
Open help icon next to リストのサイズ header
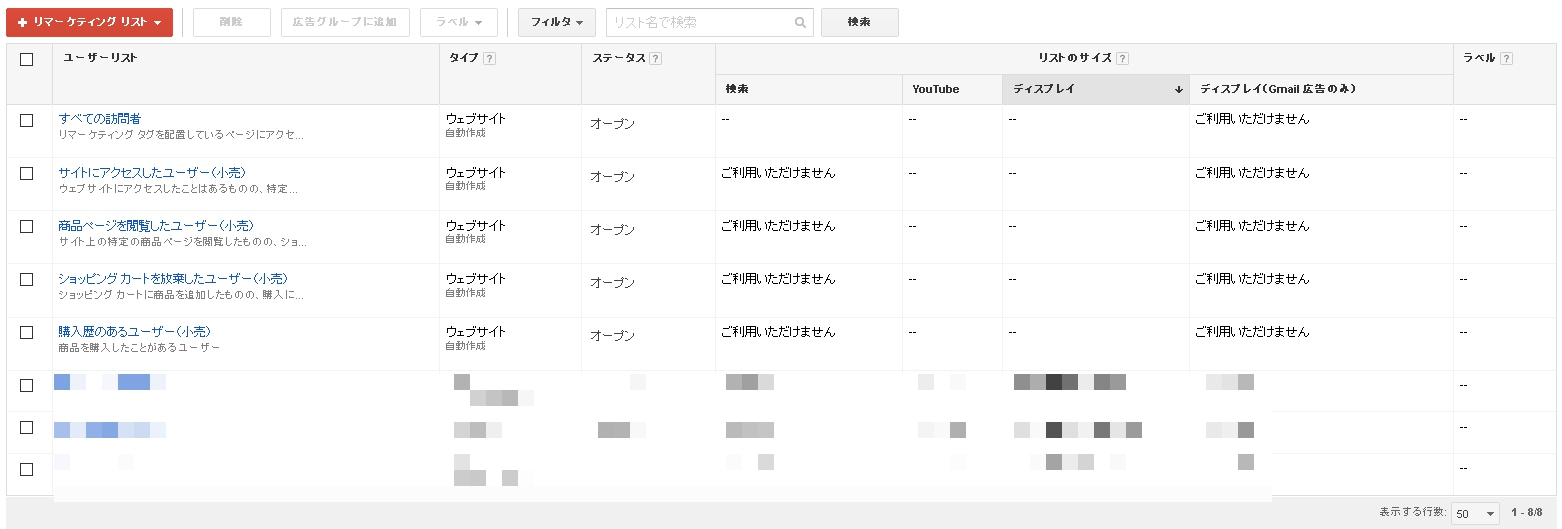tap(1122, 58)
